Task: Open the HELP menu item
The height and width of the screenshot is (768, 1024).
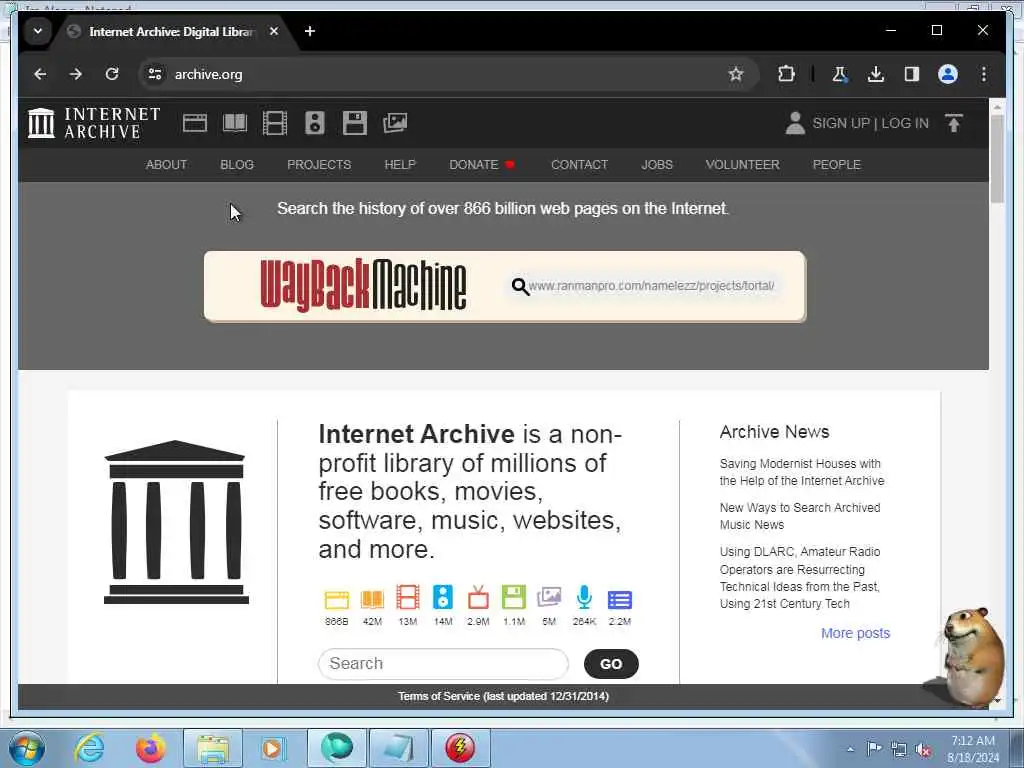Action: 400,165
